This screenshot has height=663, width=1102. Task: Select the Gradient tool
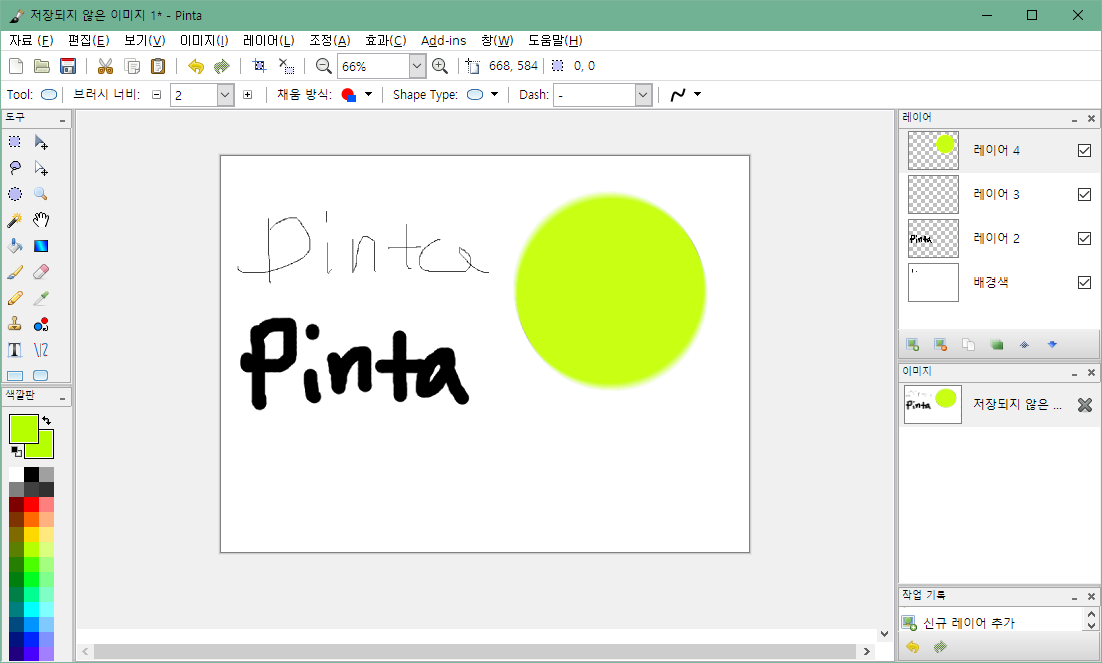(x=41, y=246)
